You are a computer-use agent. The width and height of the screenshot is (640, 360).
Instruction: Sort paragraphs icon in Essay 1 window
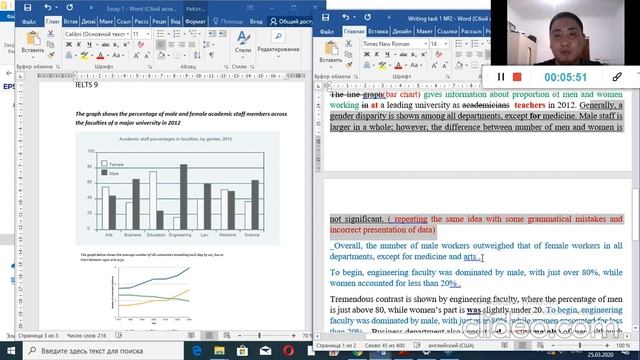point(197,55)
